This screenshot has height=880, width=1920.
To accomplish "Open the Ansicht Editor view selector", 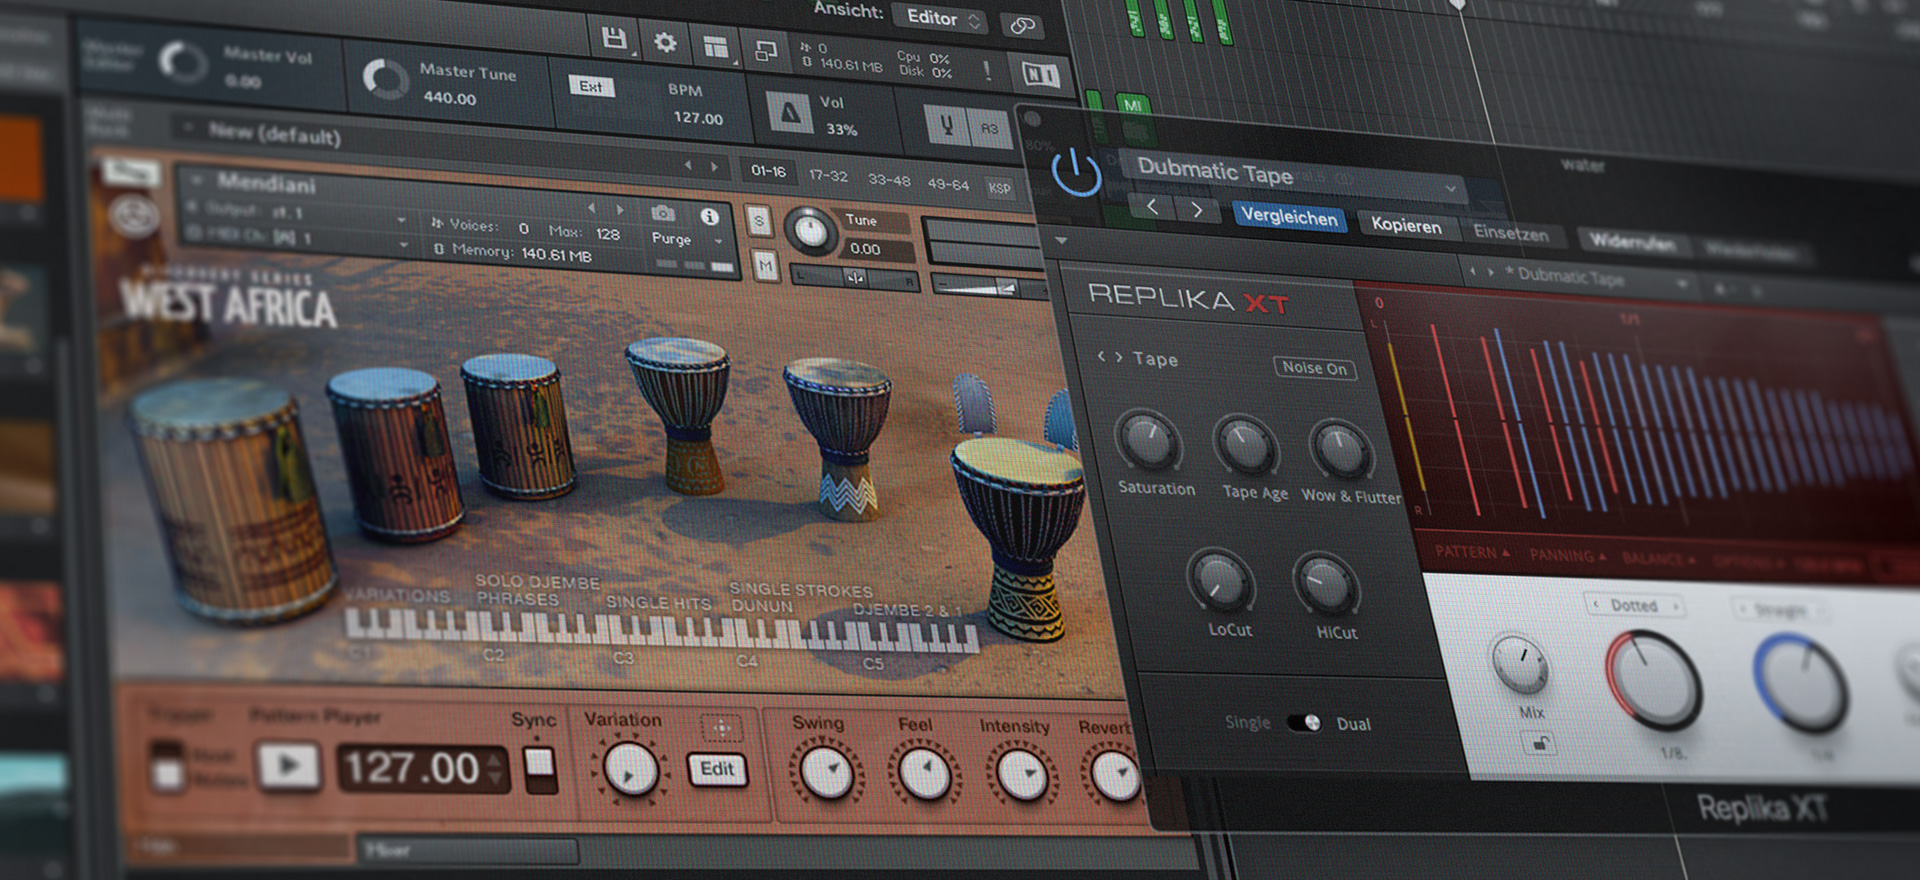I will (944, 18).
